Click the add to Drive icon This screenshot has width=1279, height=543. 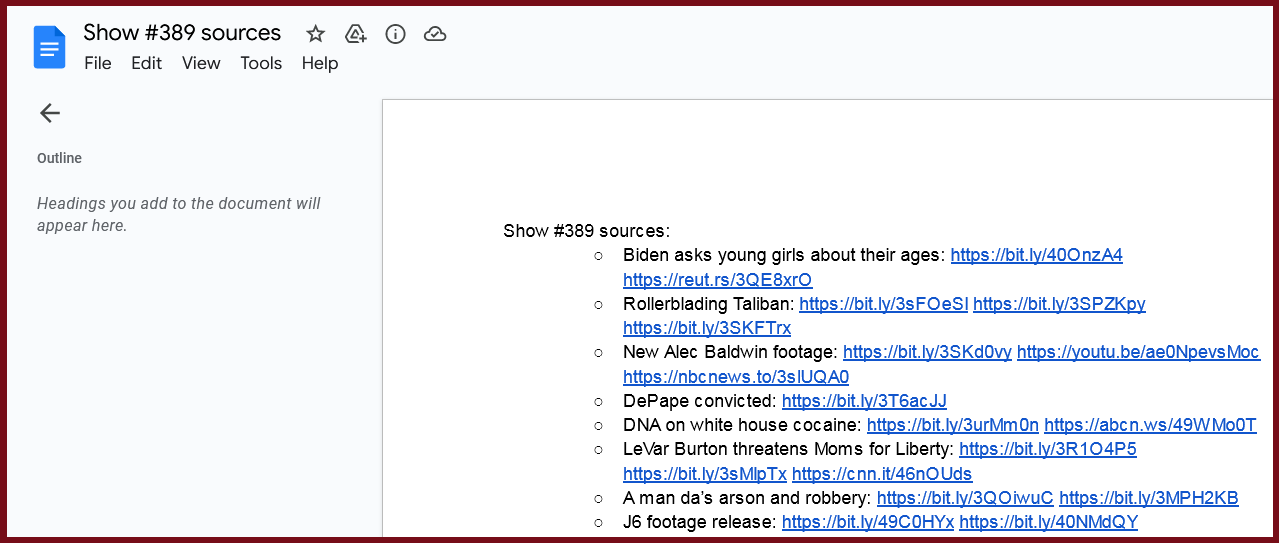click(x=355, y=34)
